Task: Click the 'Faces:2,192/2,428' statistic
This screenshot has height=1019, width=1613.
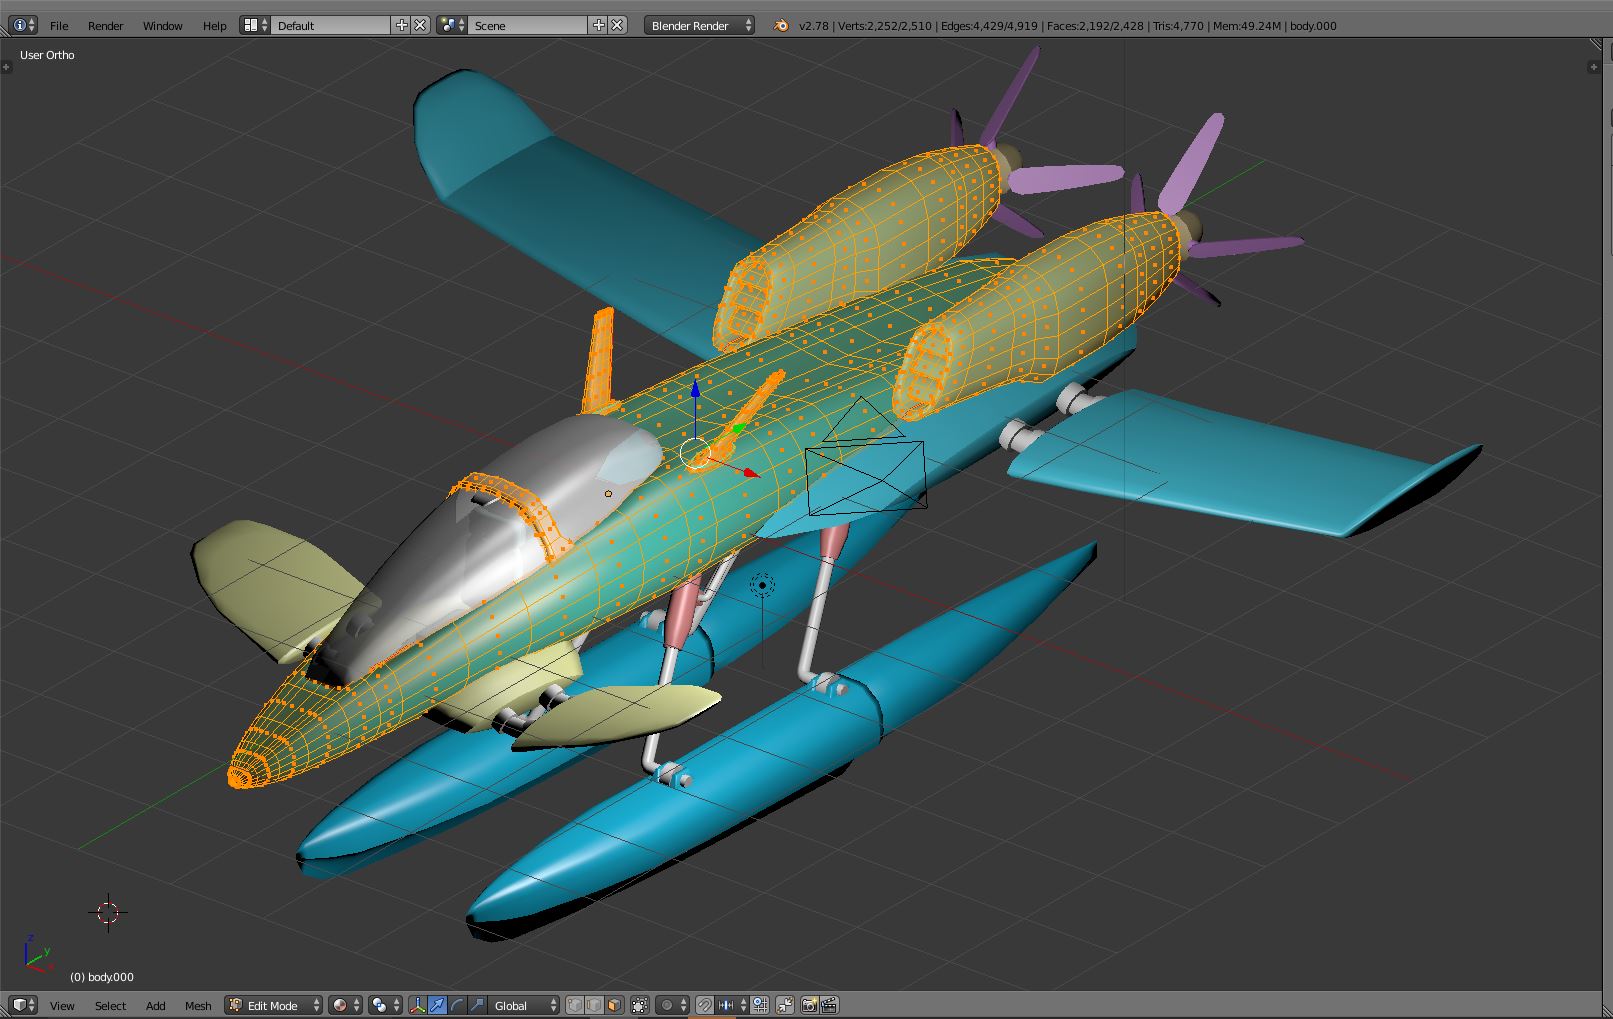Action: coord(1095,26)
